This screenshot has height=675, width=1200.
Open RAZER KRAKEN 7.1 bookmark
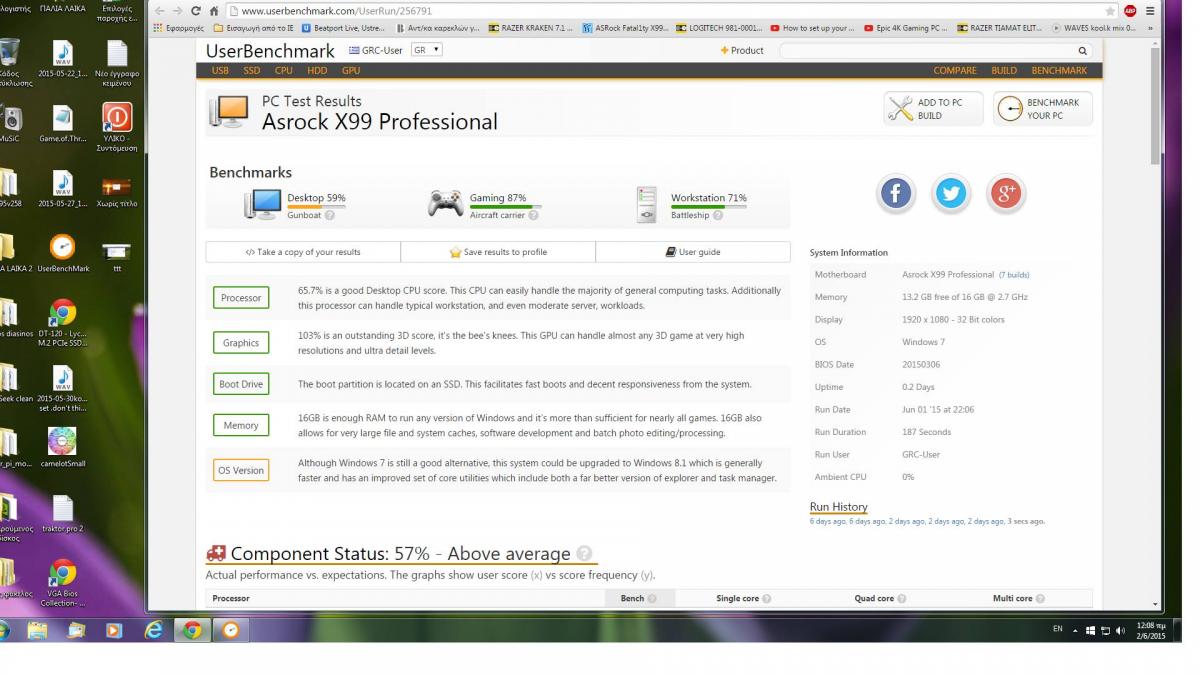point(530,28)
